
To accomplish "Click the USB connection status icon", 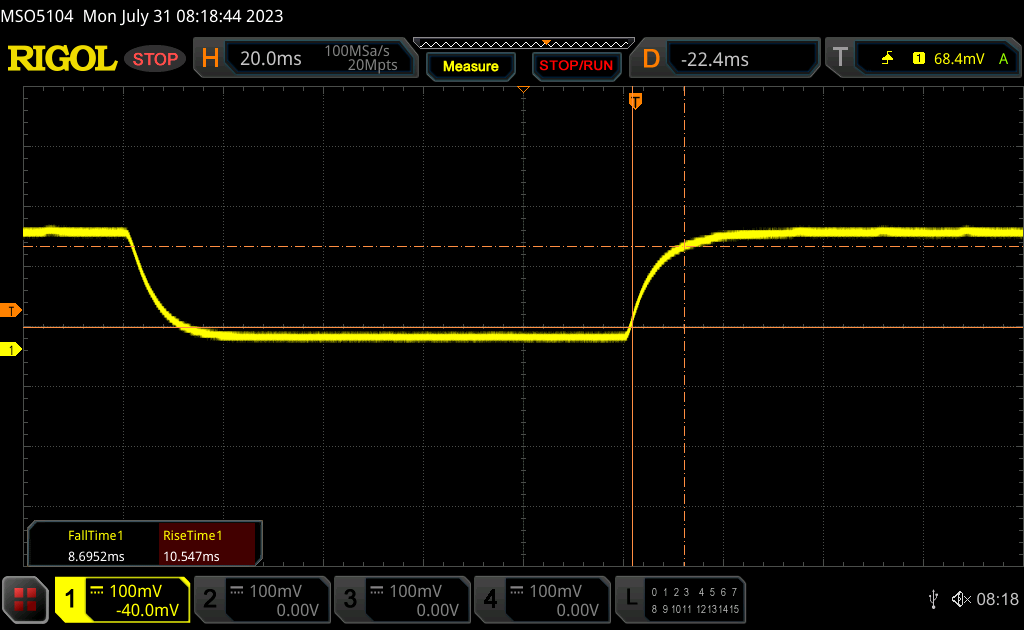I will coord(934,599).
